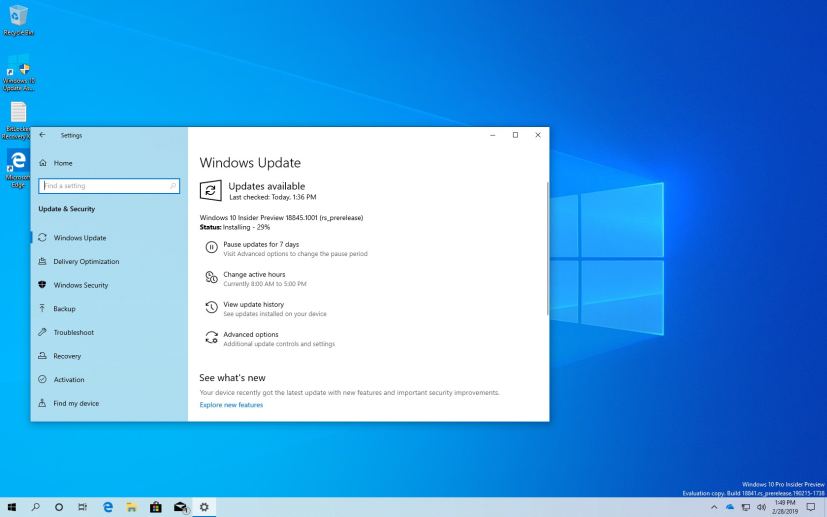Select the Microsoft Edge desktop shortcut
827x517 pixels.
click(17, 168)
